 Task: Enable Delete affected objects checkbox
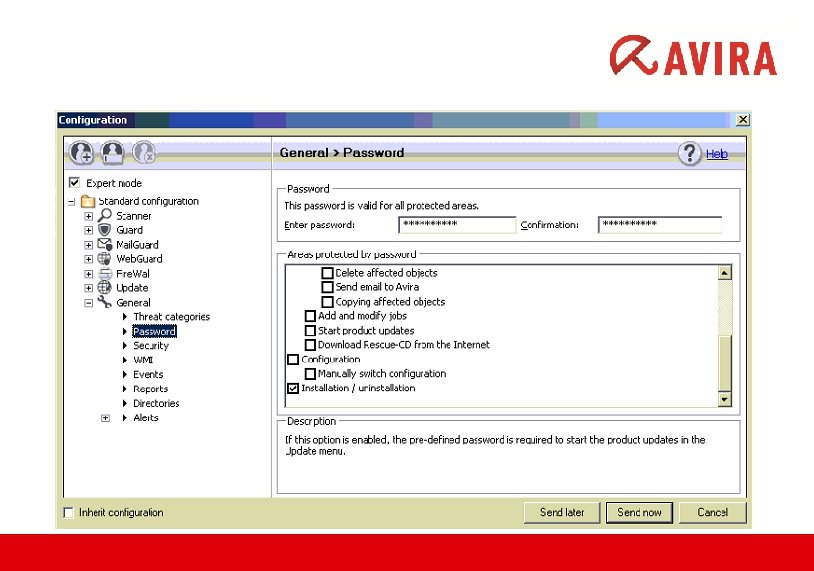pos(328,273)
